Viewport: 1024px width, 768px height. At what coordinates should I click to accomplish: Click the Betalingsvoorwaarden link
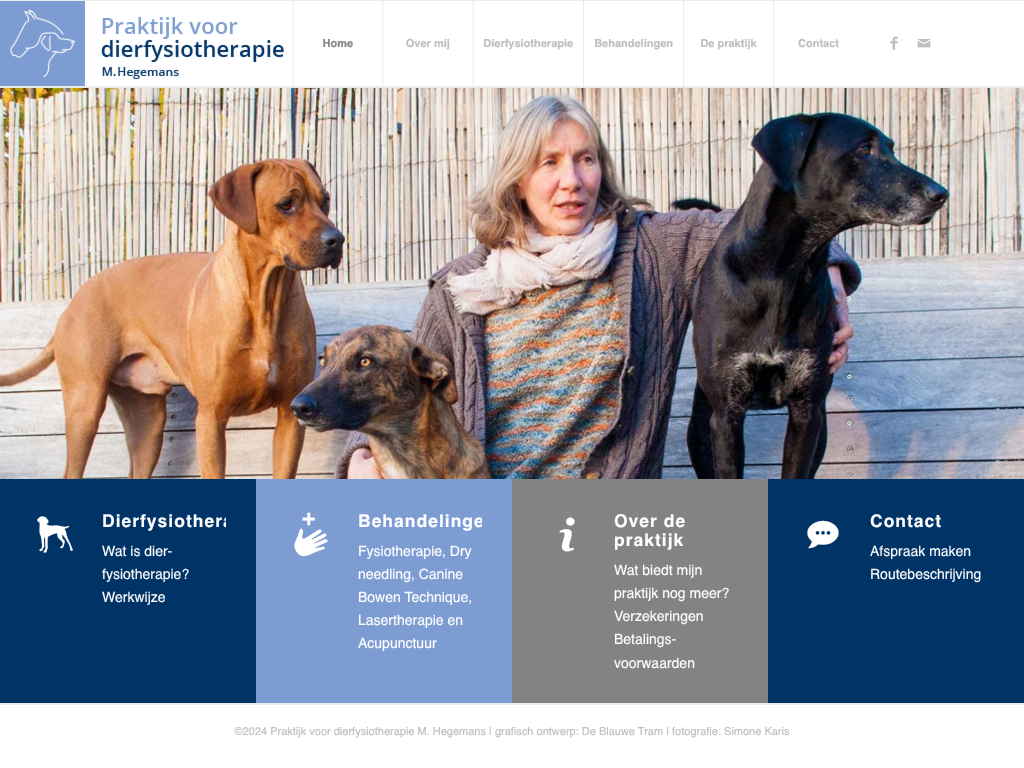pos(654,651)
